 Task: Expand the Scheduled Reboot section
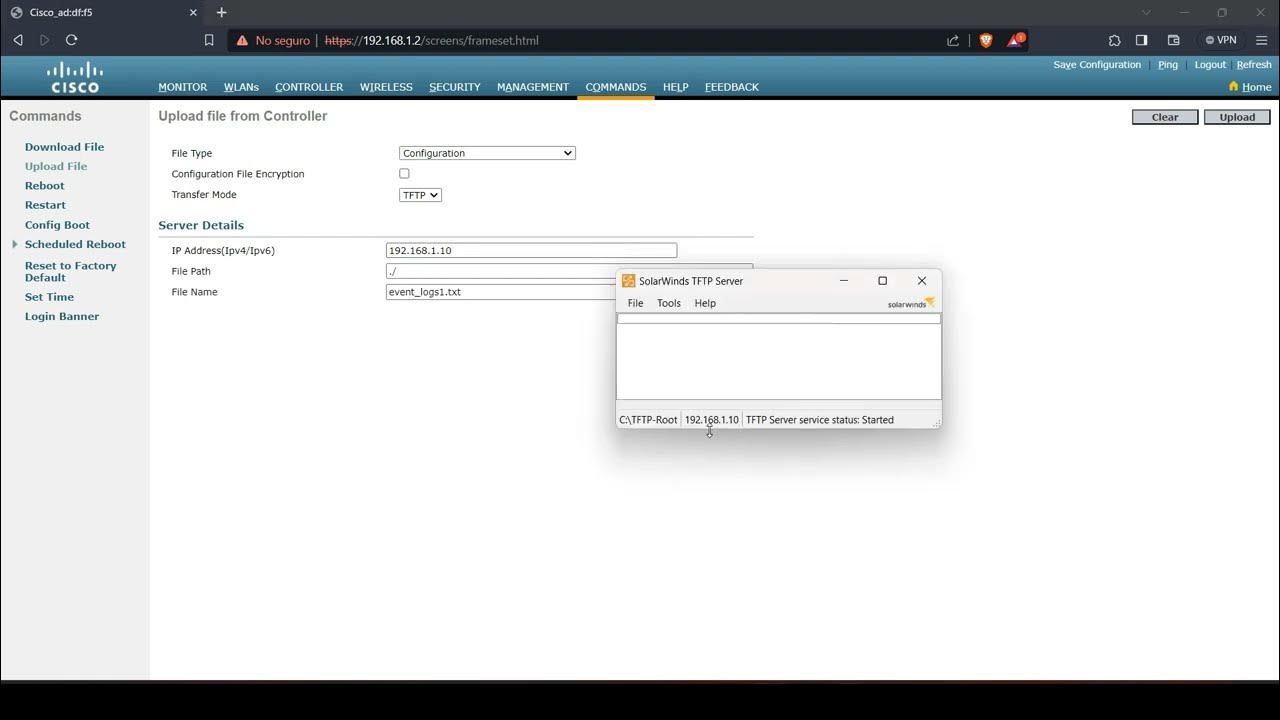tap(14, 244)
